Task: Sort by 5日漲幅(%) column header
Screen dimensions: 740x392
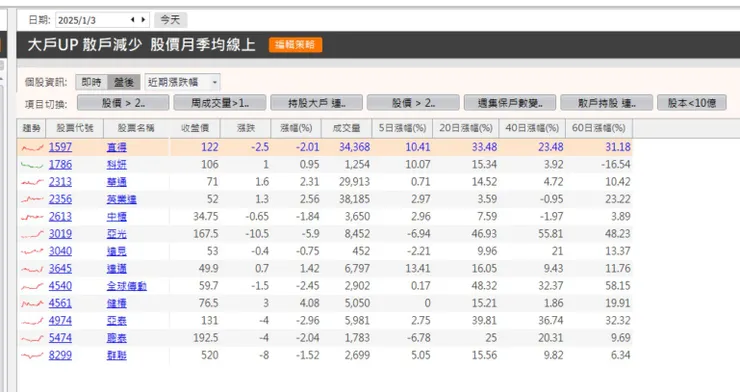Action: click(x=402, y=128)
